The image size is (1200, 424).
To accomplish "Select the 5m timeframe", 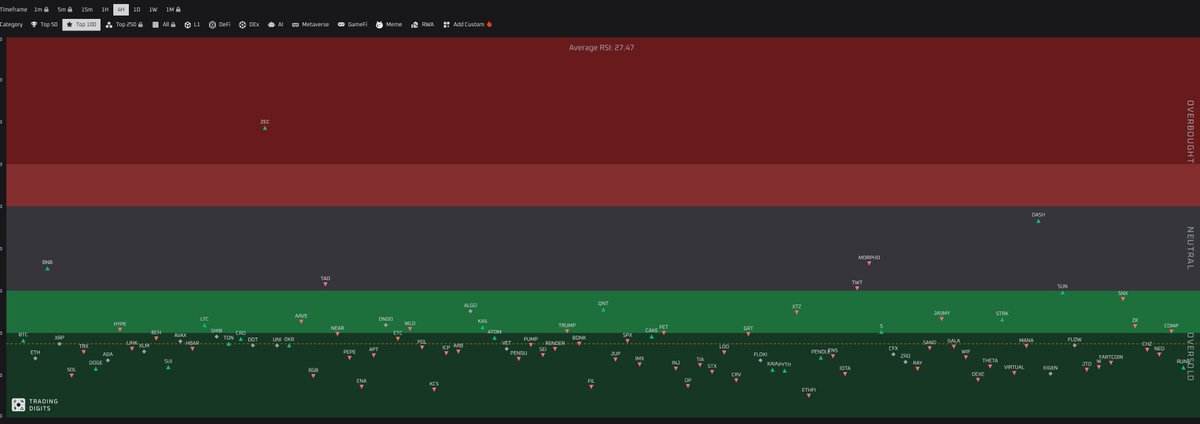I will coord(64,9).
